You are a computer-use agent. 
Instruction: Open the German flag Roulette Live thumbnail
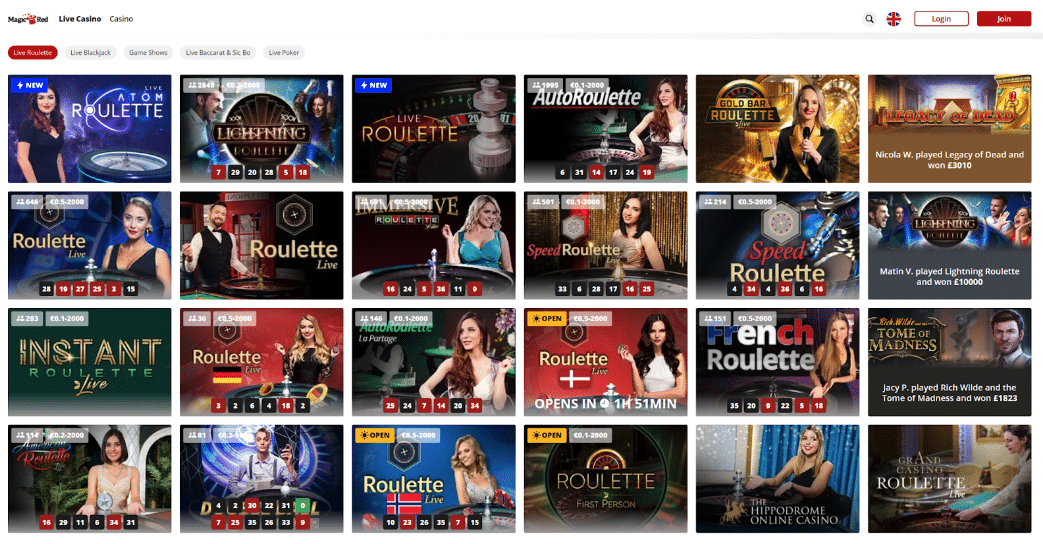[261, 362]
